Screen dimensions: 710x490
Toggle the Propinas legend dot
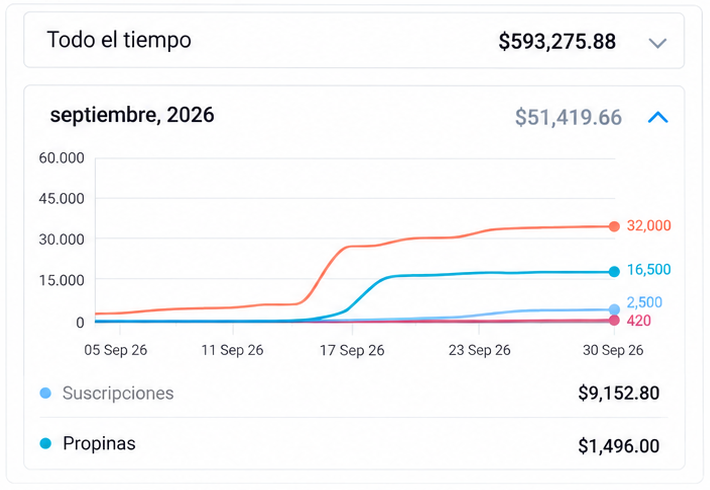(x=45, y=443)
